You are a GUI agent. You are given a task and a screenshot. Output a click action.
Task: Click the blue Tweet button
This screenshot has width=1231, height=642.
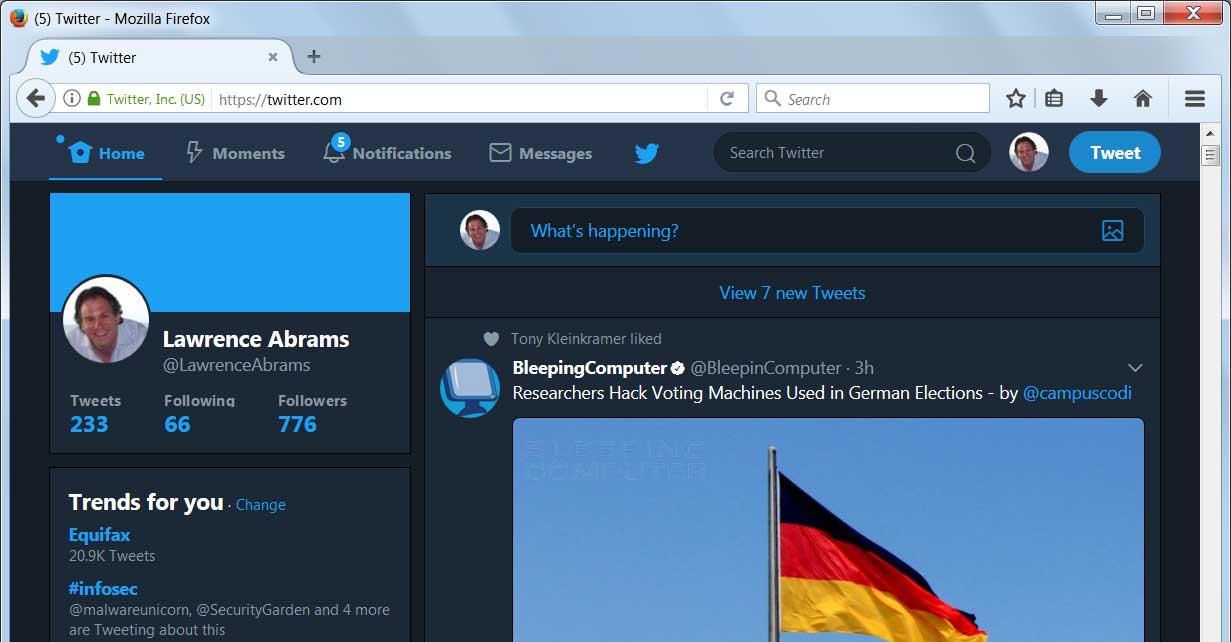point(1114,153)
